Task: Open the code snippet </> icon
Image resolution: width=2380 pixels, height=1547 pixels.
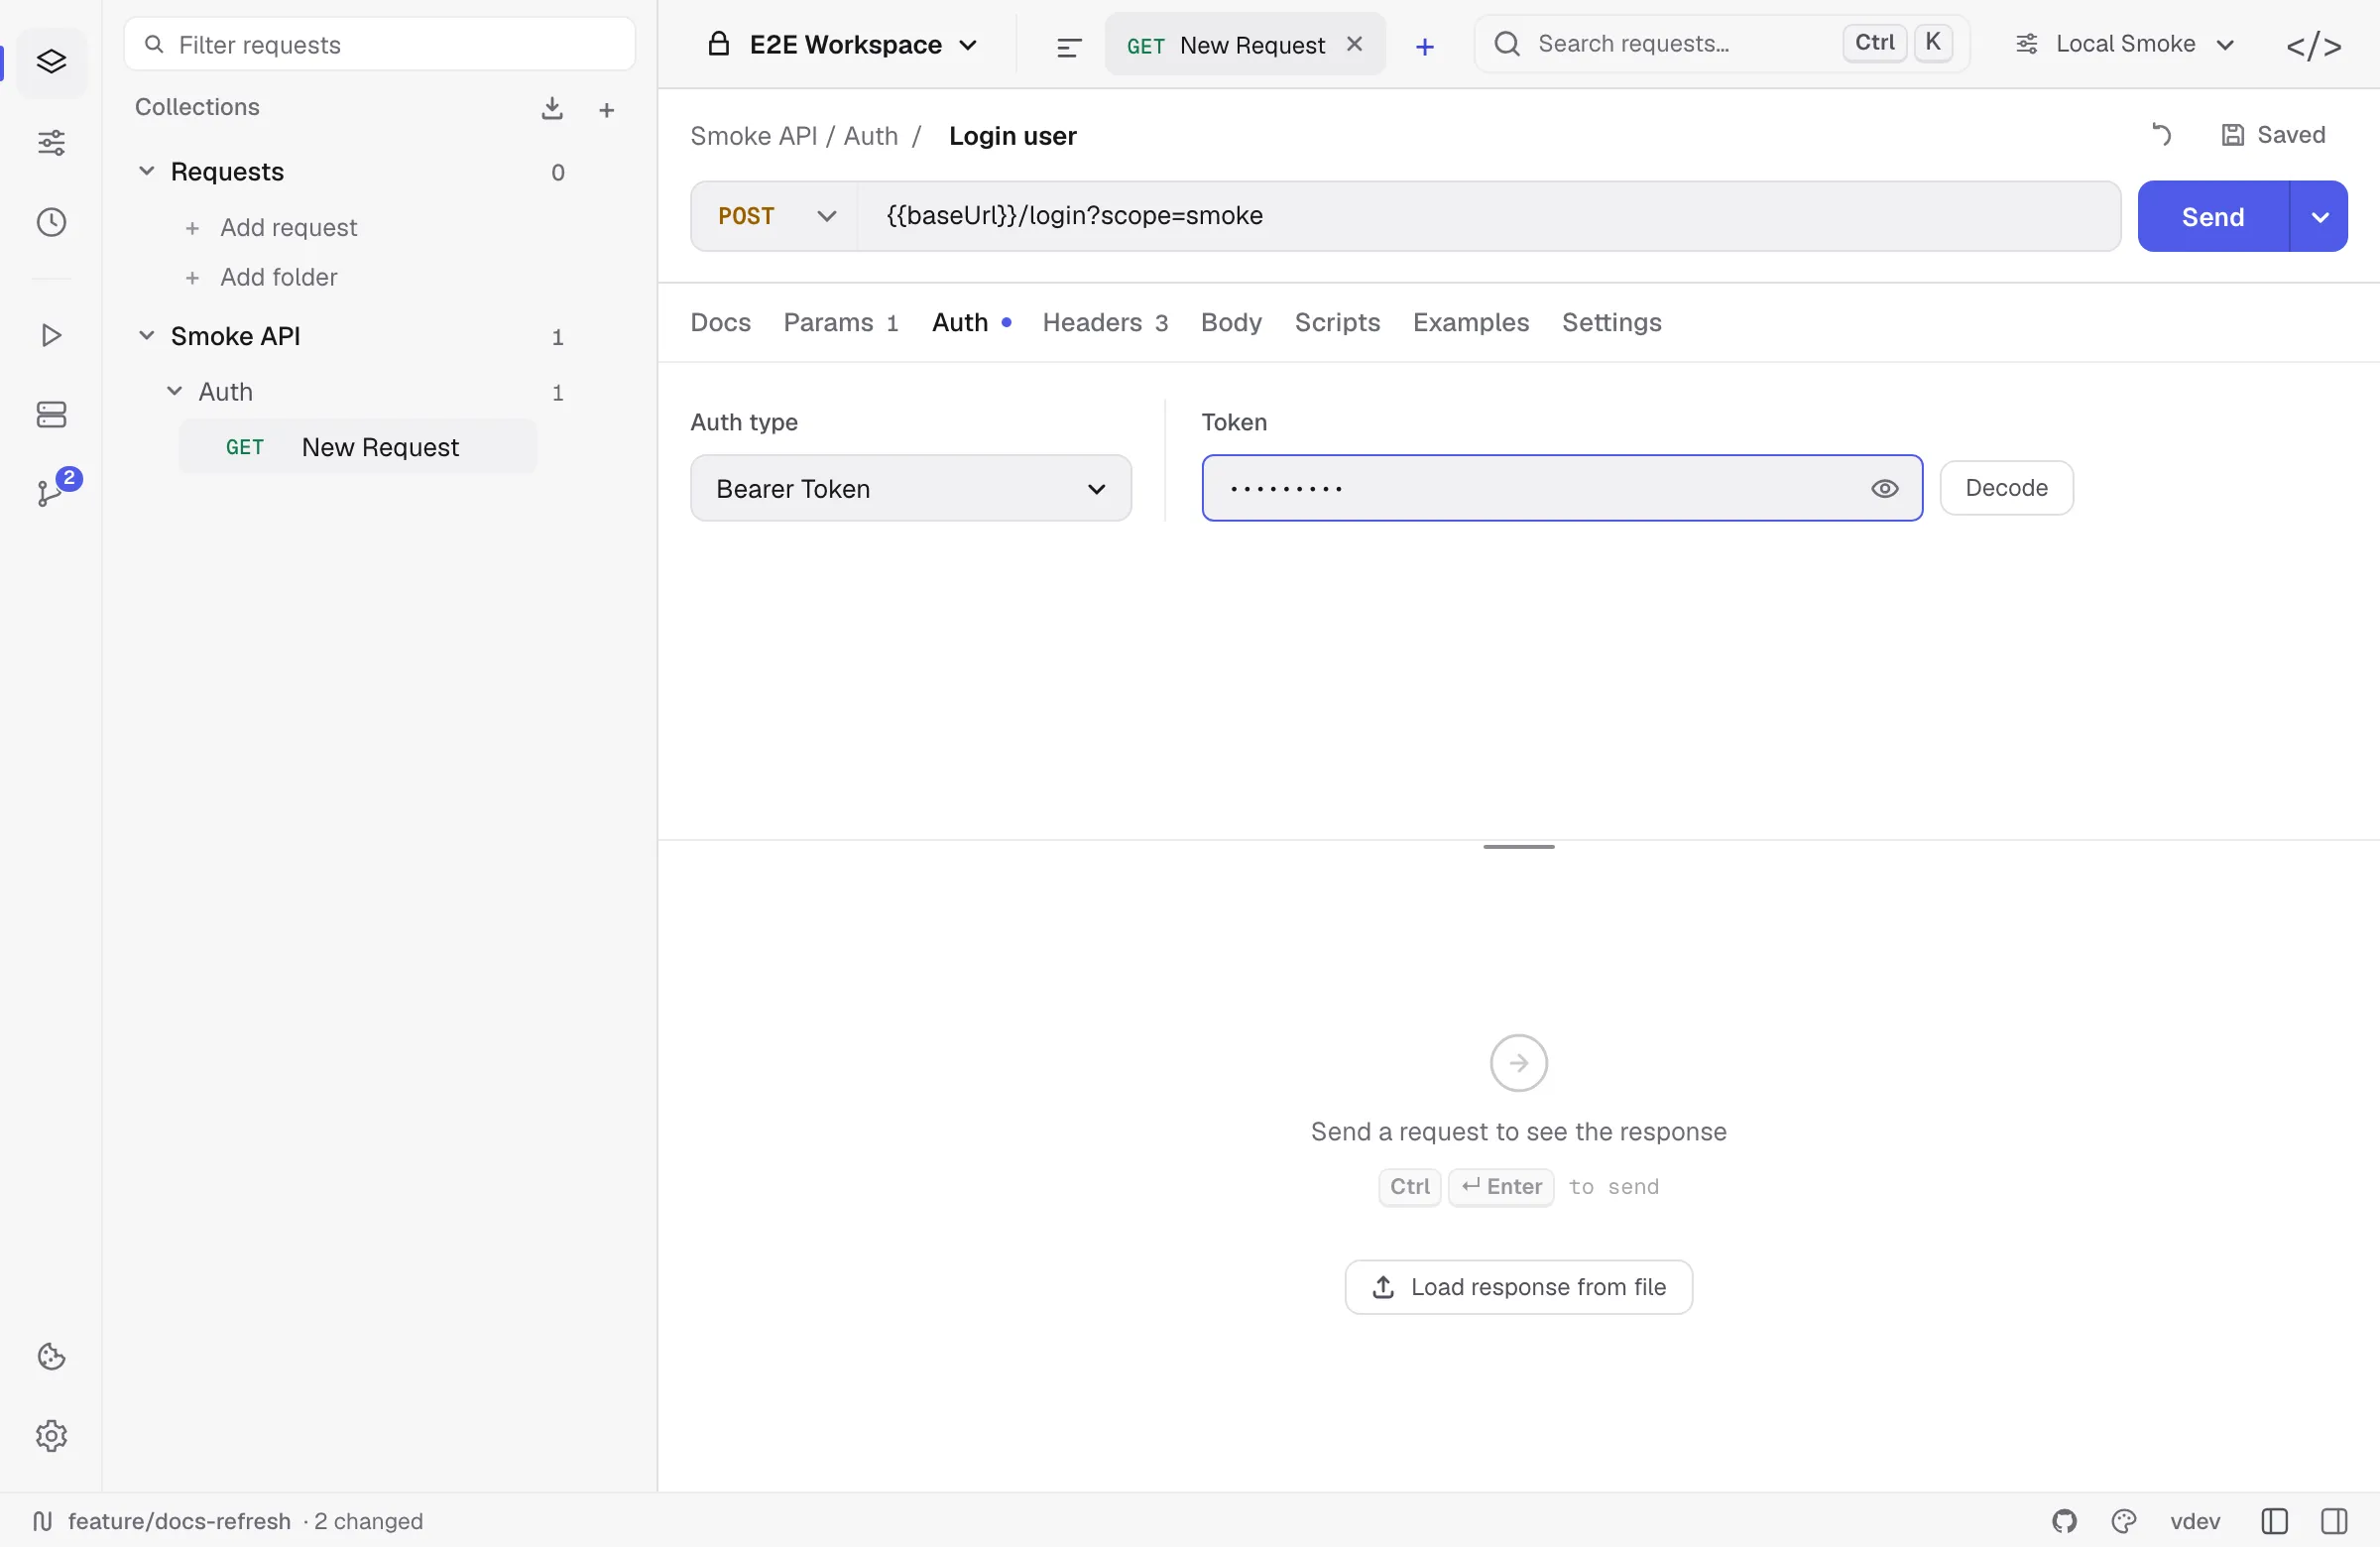Action: [2313, 46]
